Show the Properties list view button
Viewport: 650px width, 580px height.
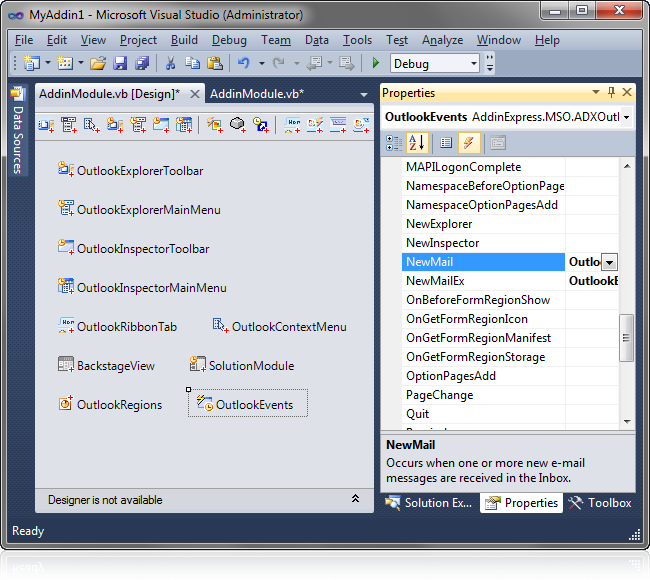pyautogui.click(x=446, y=143)
